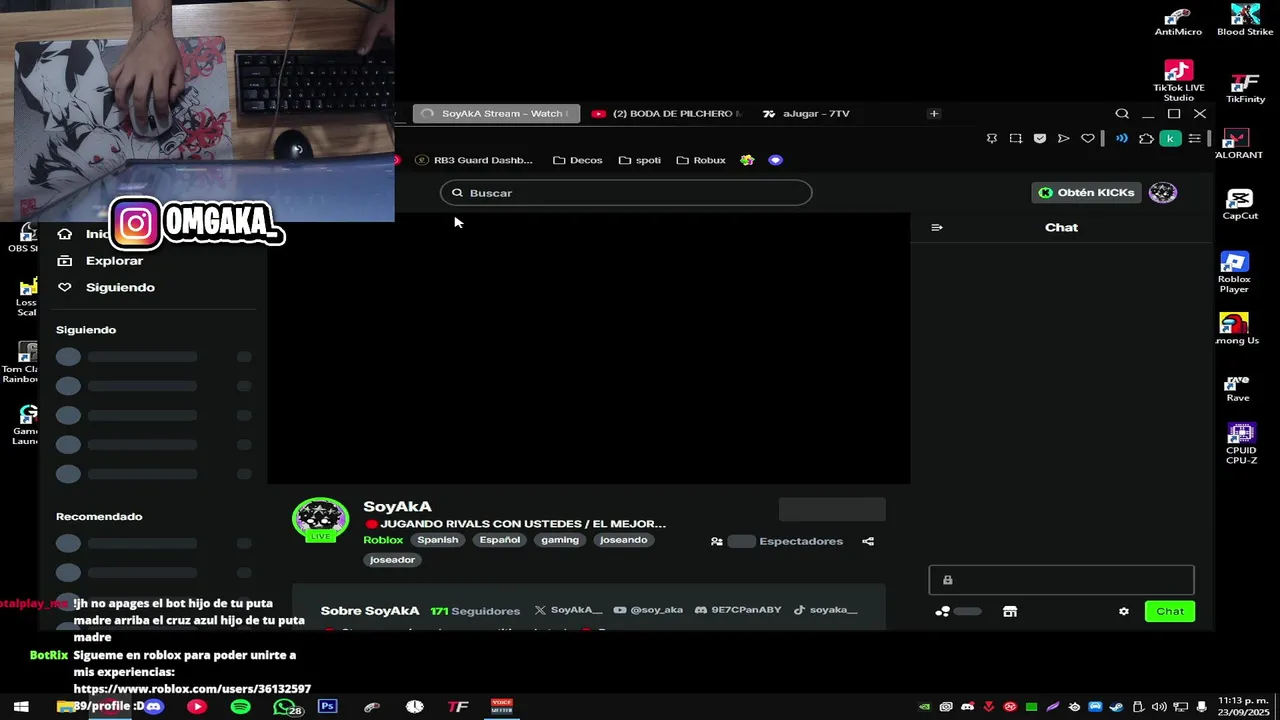Open the colorful flower bookmark icon
This screenshot has width=1280, height=720.
[747, 160]
